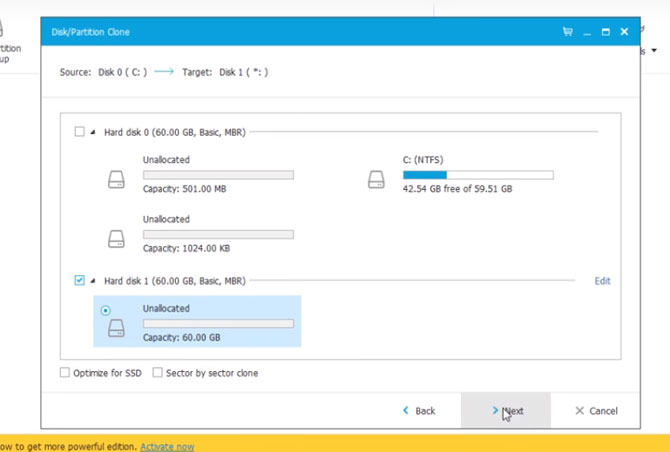The width and height of the screenshot is (670, 452).
Task: Click the 'Capacity: 60.00 GB' text
Action: [x=182, y=338]
